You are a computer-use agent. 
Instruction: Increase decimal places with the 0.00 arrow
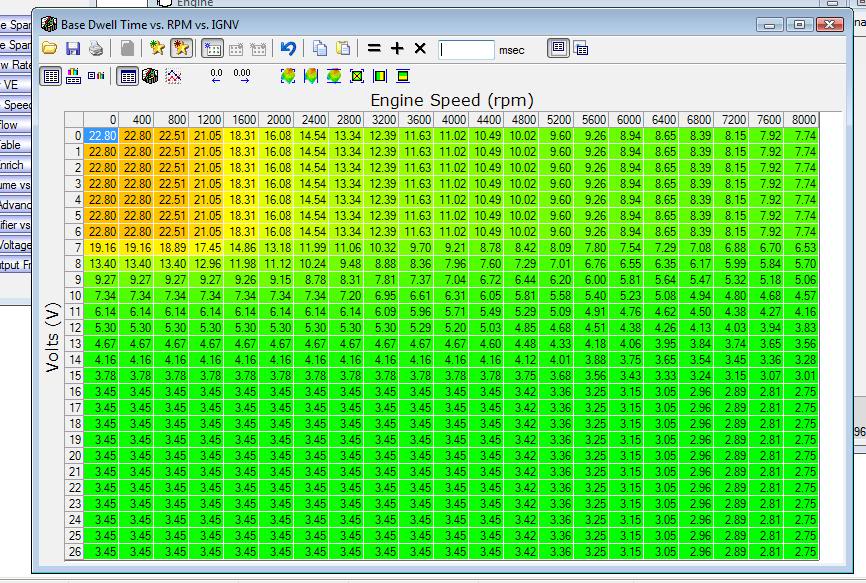tap(241, 75)
